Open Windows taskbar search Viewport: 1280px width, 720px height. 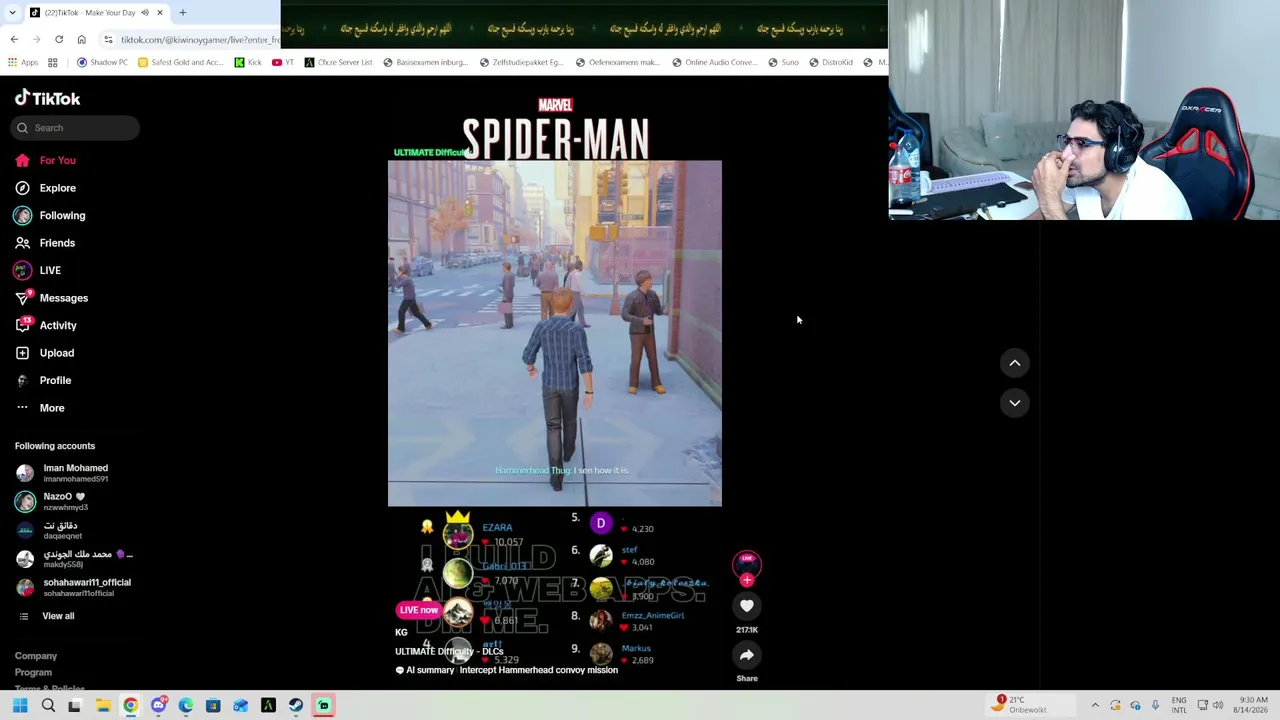point(48,706)
